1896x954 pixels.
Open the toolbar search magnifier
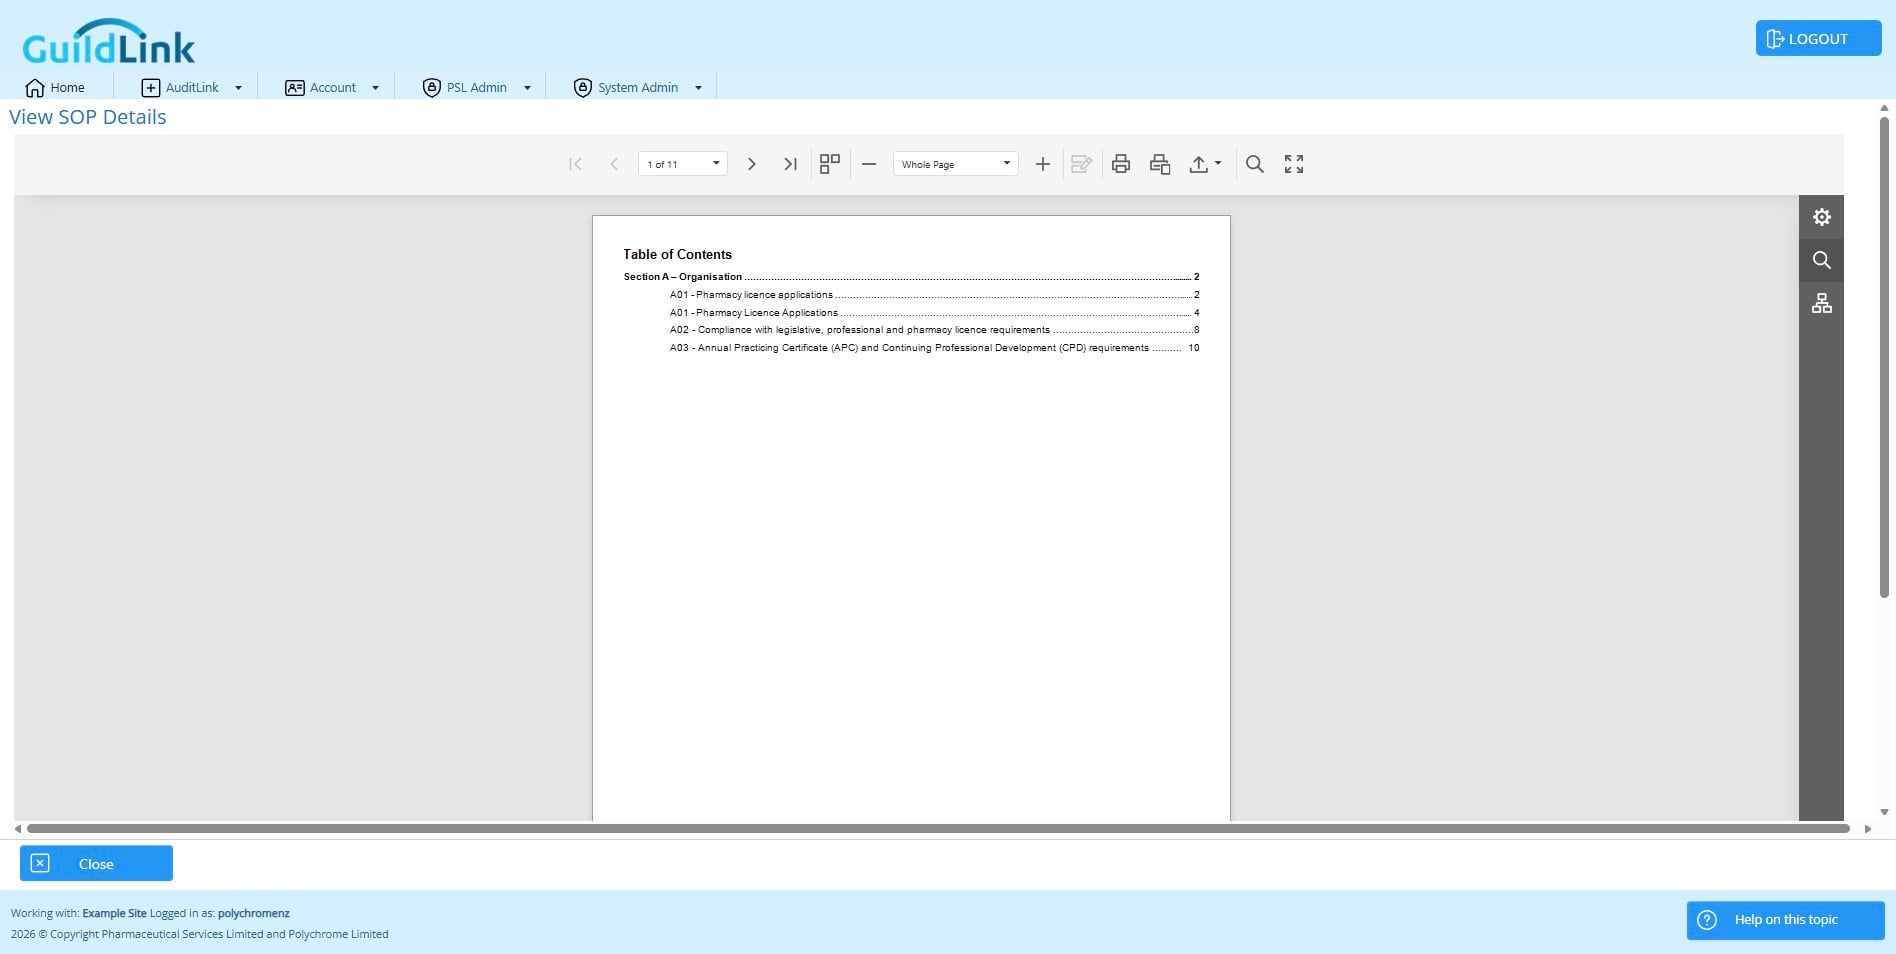(1255, 164)
